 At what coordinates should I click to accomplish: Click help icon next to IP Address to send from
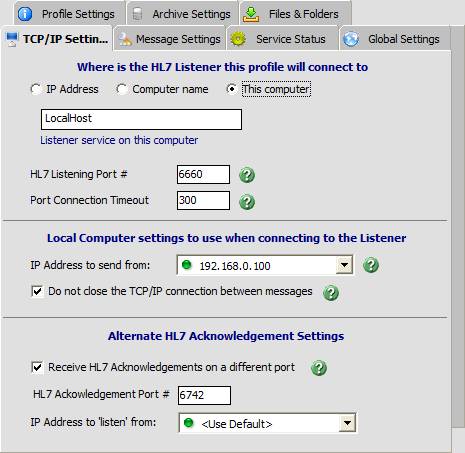coord(371,265)
